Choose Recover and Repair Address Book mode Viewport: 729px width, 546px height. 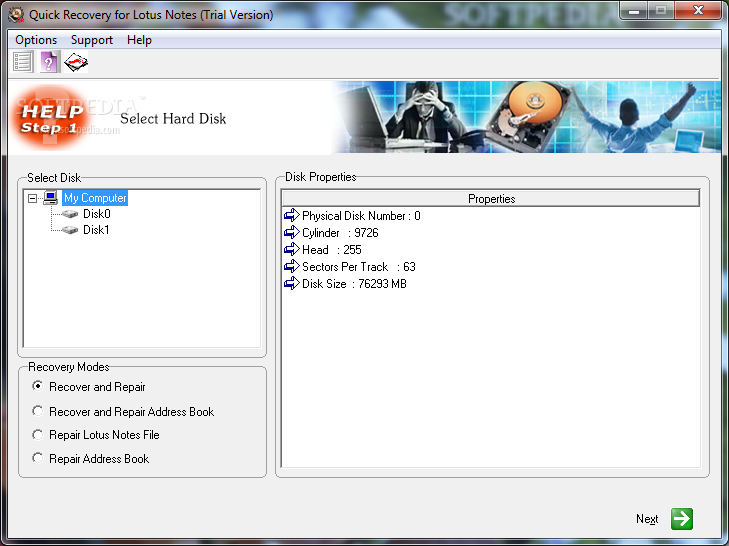[38, 411]
